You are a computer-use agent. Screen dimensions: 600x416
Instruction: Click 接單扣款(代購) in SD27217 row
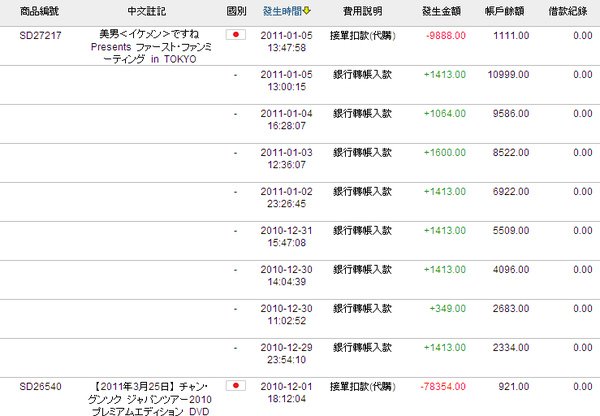(363, 36)
